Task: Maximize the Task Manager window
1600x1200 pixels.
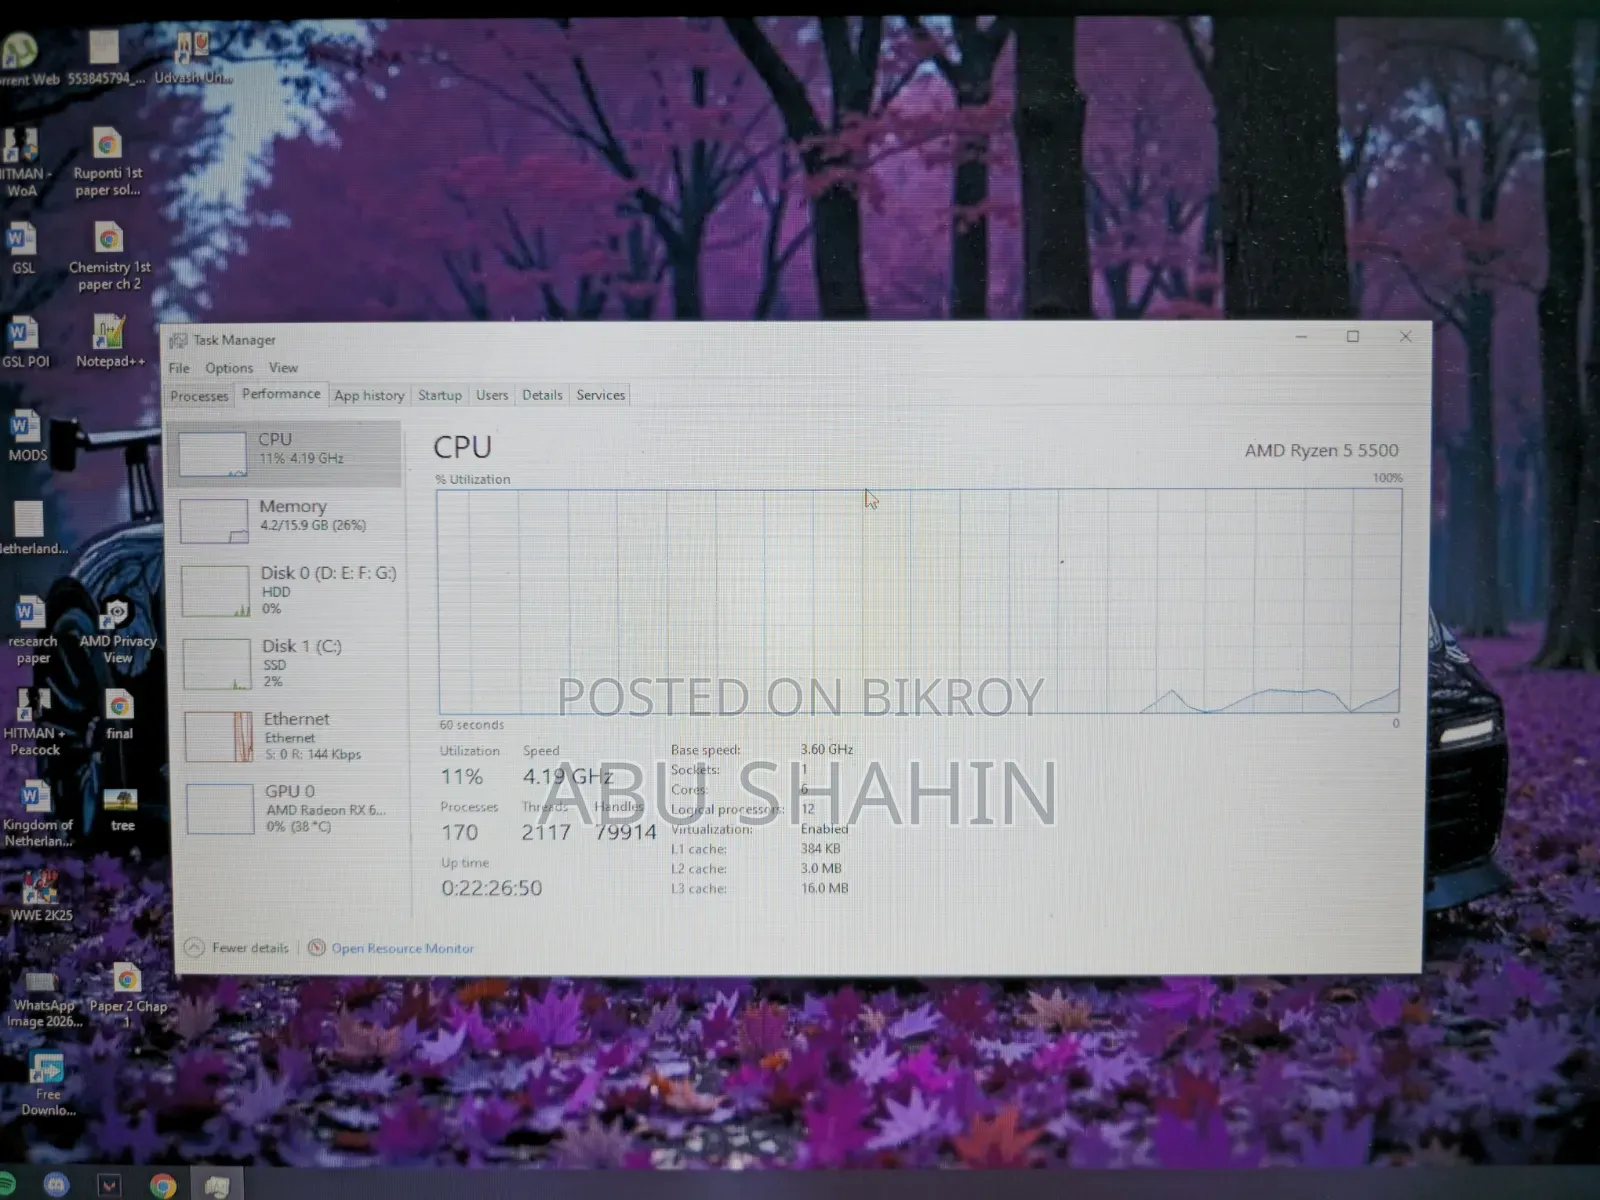Action: [x=1353, y=337]
